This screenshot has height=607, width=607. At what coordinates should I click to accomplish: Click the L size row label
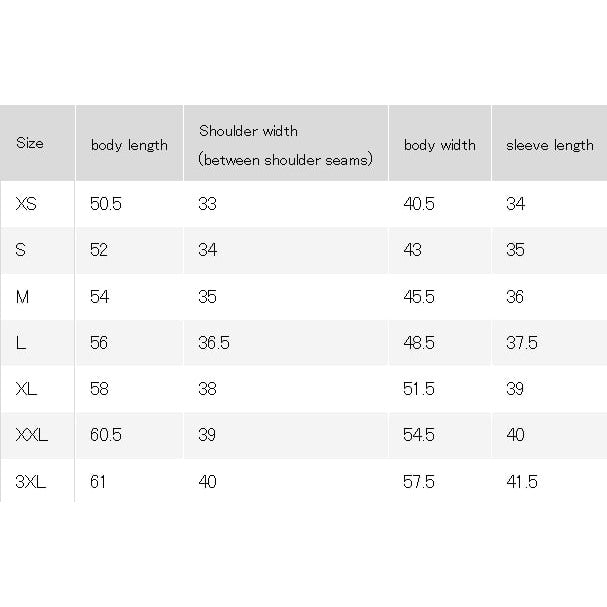click(x=21, y=343)
